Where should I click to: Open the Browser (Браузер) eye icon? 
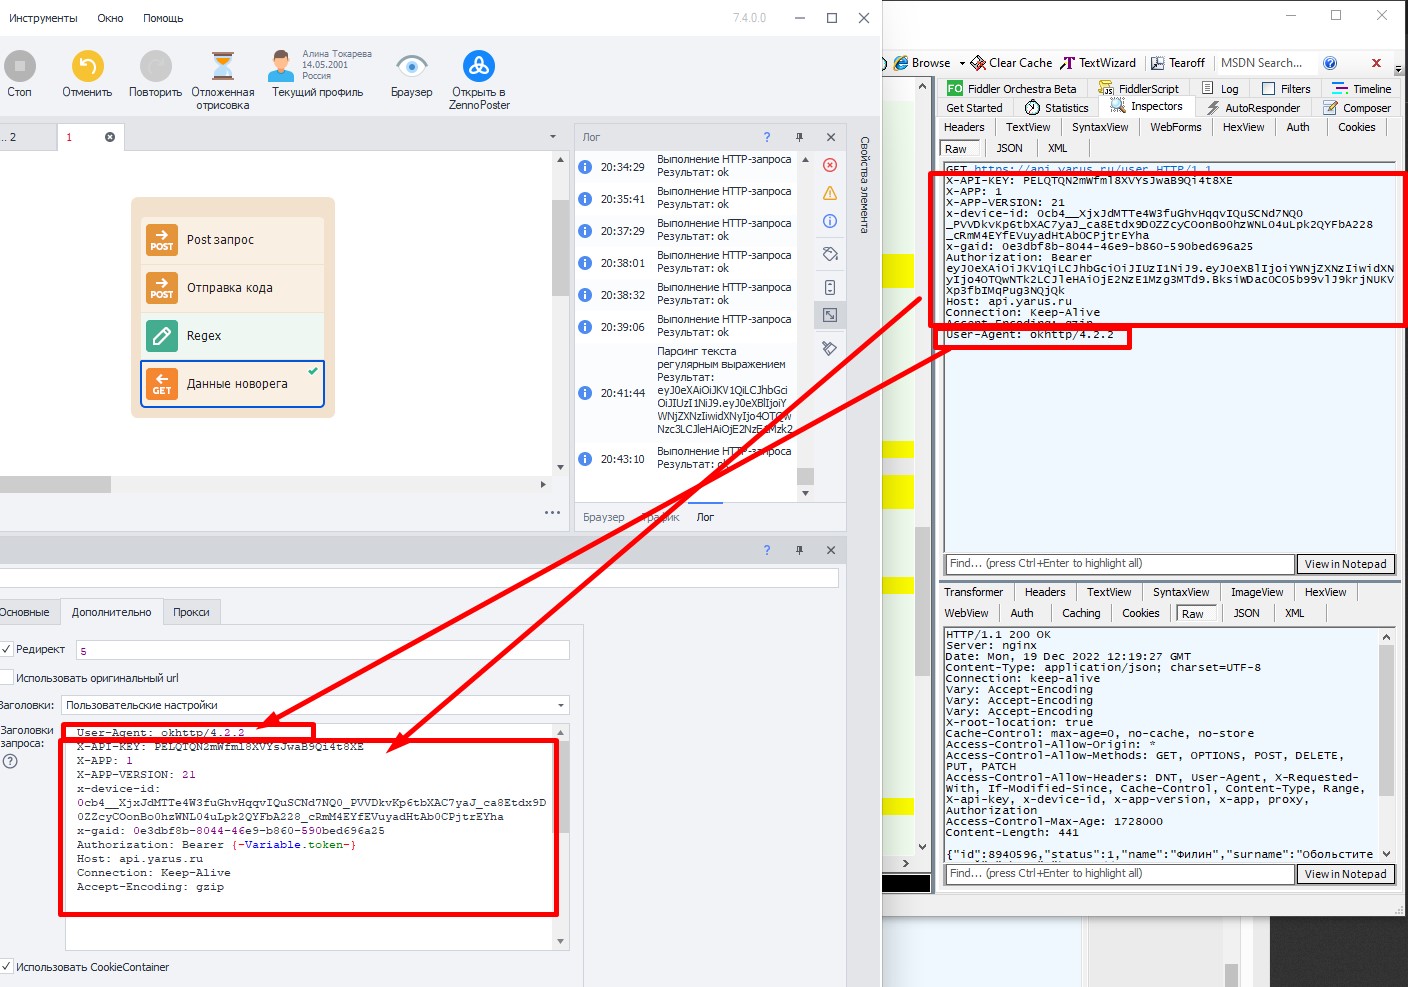[411, 67]
